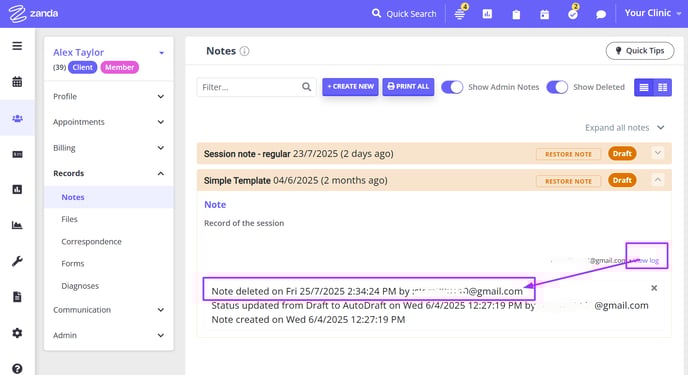Viewport: 688px width, 375px height.
Task: Open the clipboard icon in the top bar
Action: point(516,14)
